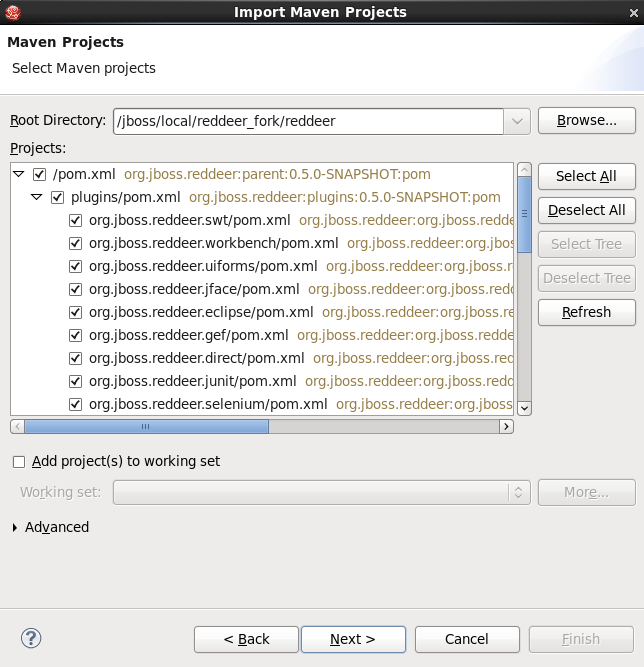The width and height of the screenshot is (644, 667).
Task: Toggle the org.jboss.reddeer.eclipse/pom.xml checkbox
Action: (75, 312)
